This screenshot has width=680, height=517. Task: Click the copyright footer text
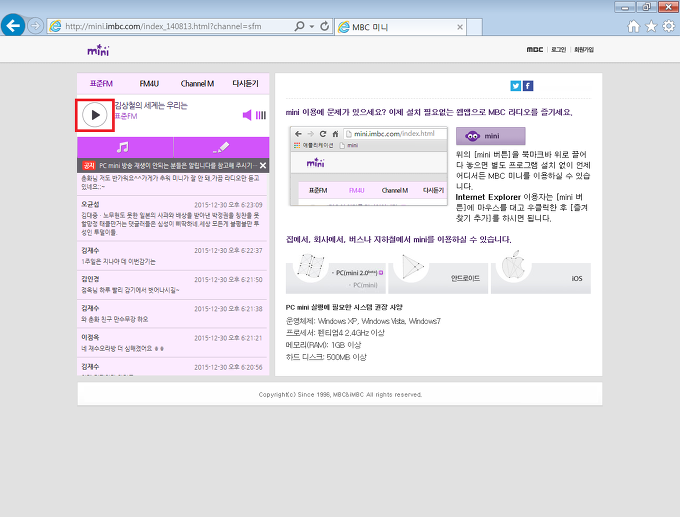point(340,395)
